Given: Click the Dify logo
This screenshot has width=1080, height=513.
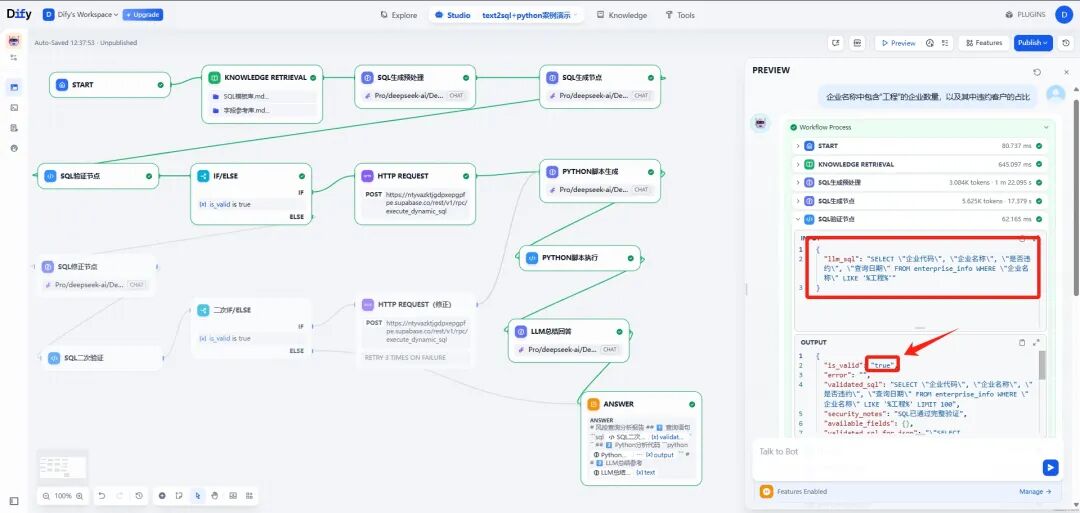Looking at the screenshot, I should click(19, 14).
